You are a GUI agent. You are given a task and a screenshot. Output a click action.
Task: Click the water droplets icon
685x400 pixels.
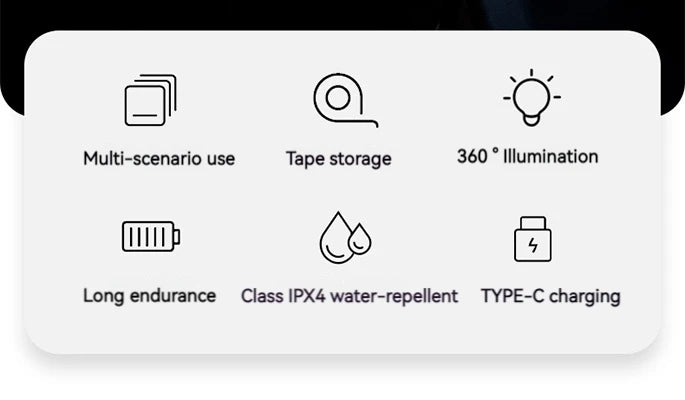[x=344, y=237]
